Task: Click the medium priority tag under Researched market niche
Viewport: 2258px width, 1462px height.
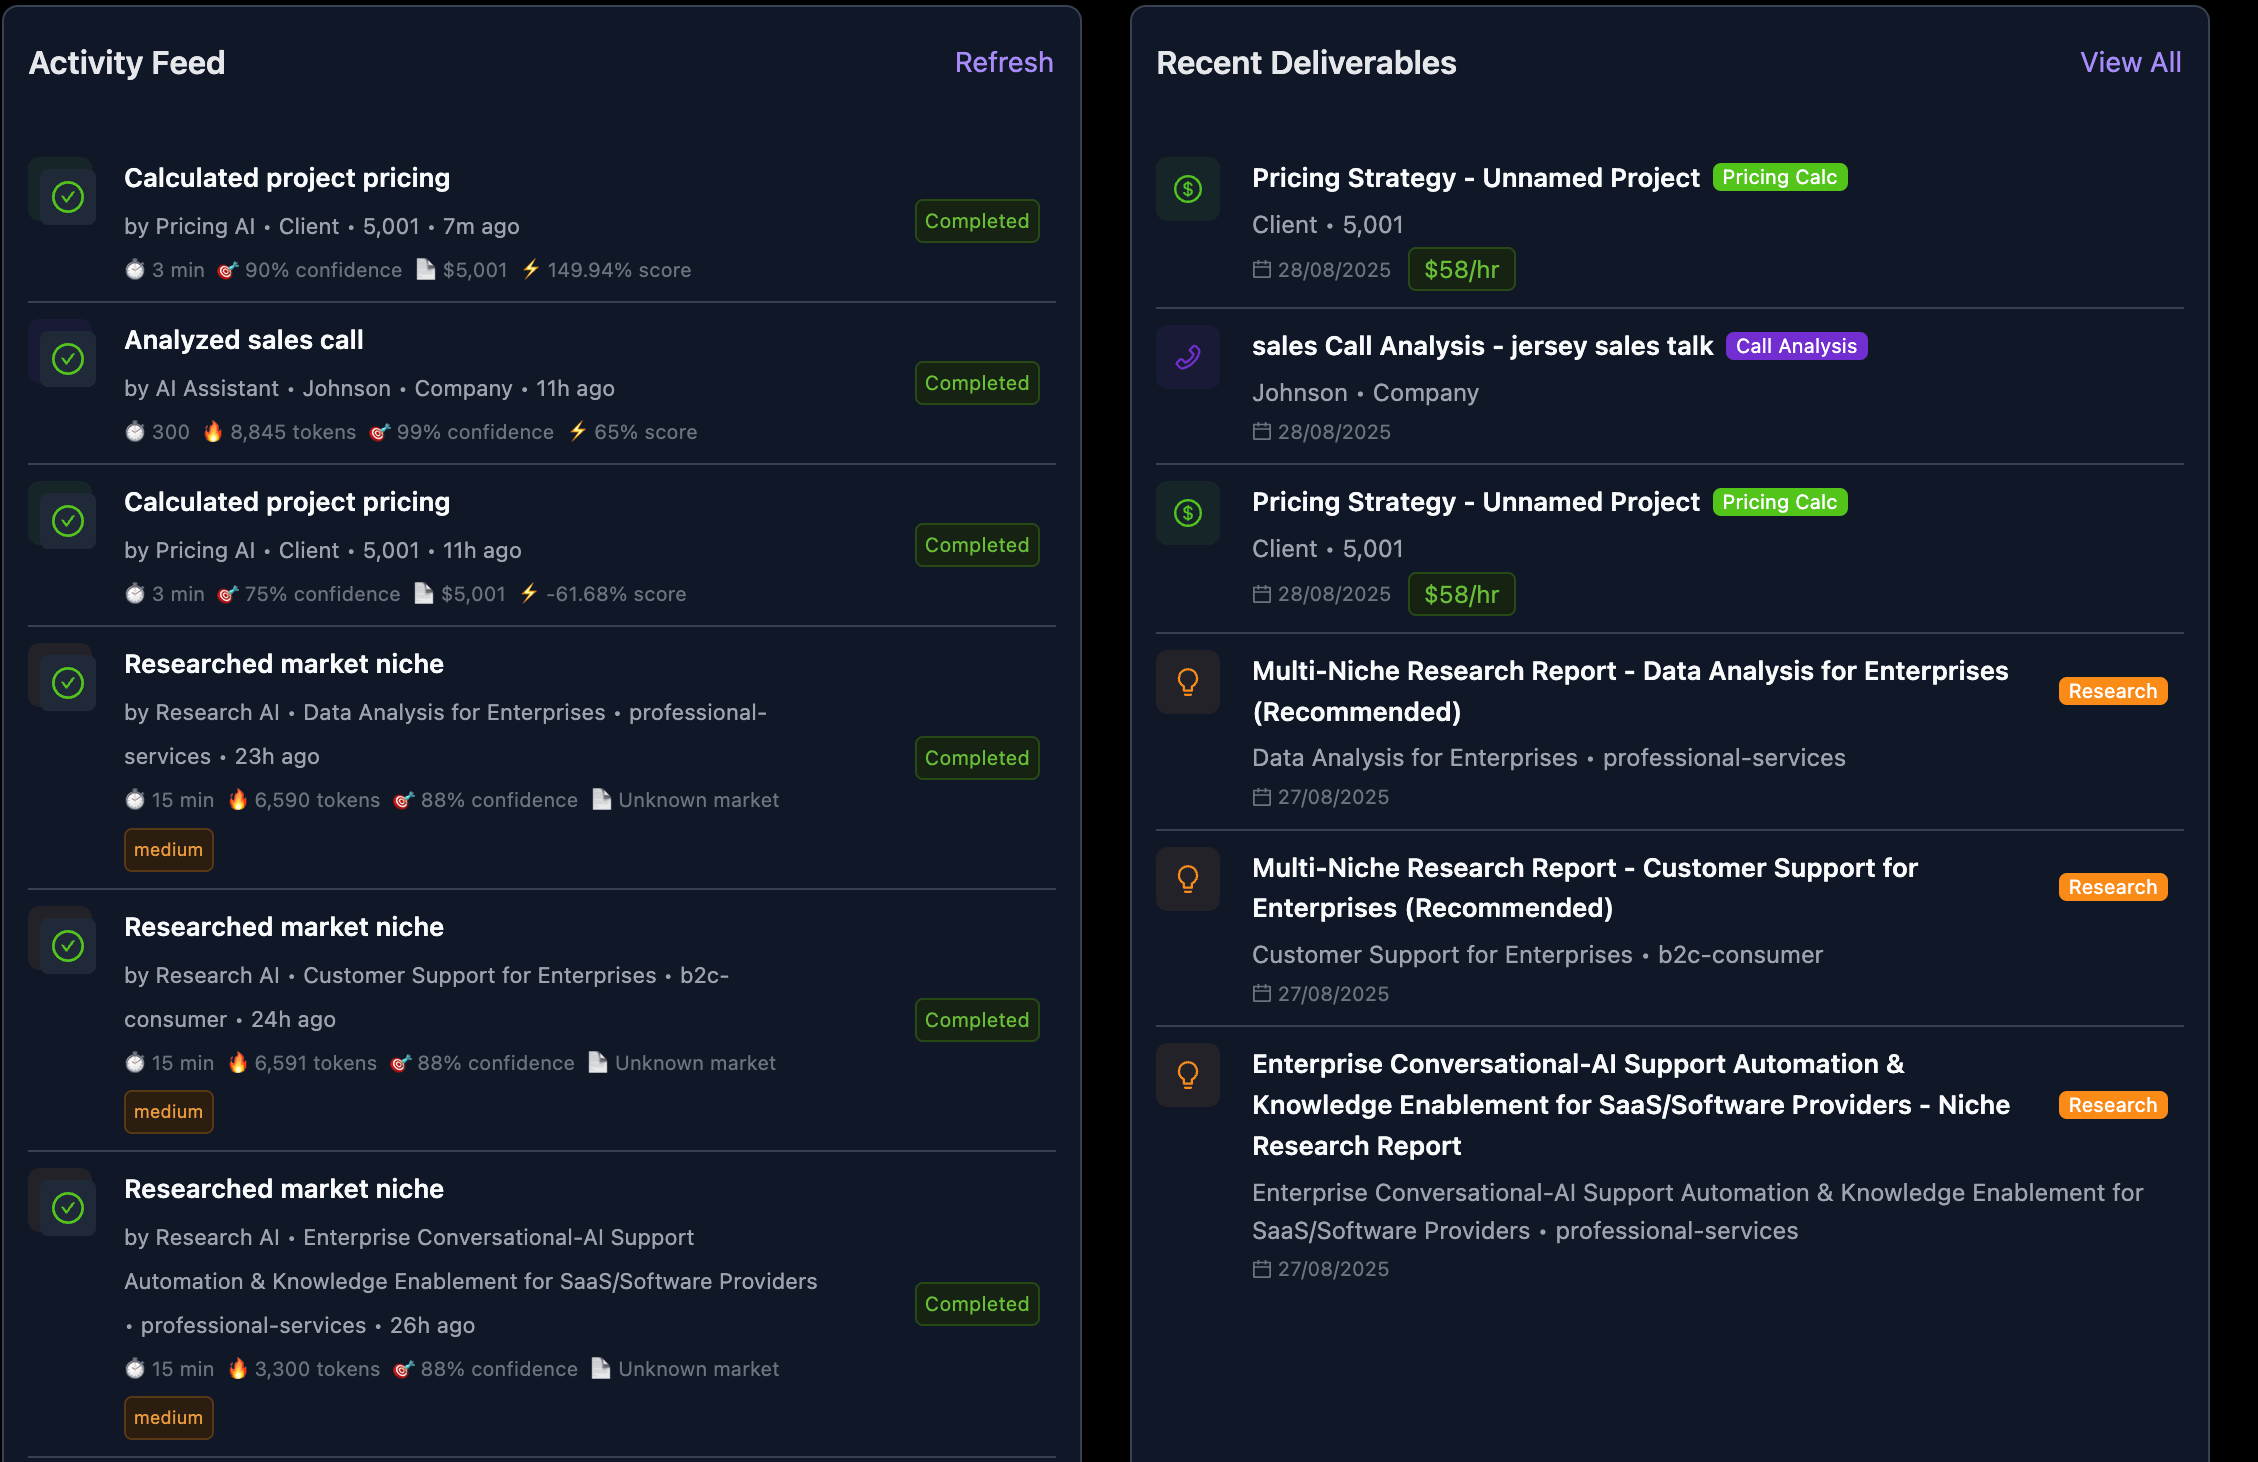Action: [x=168, y=850]
